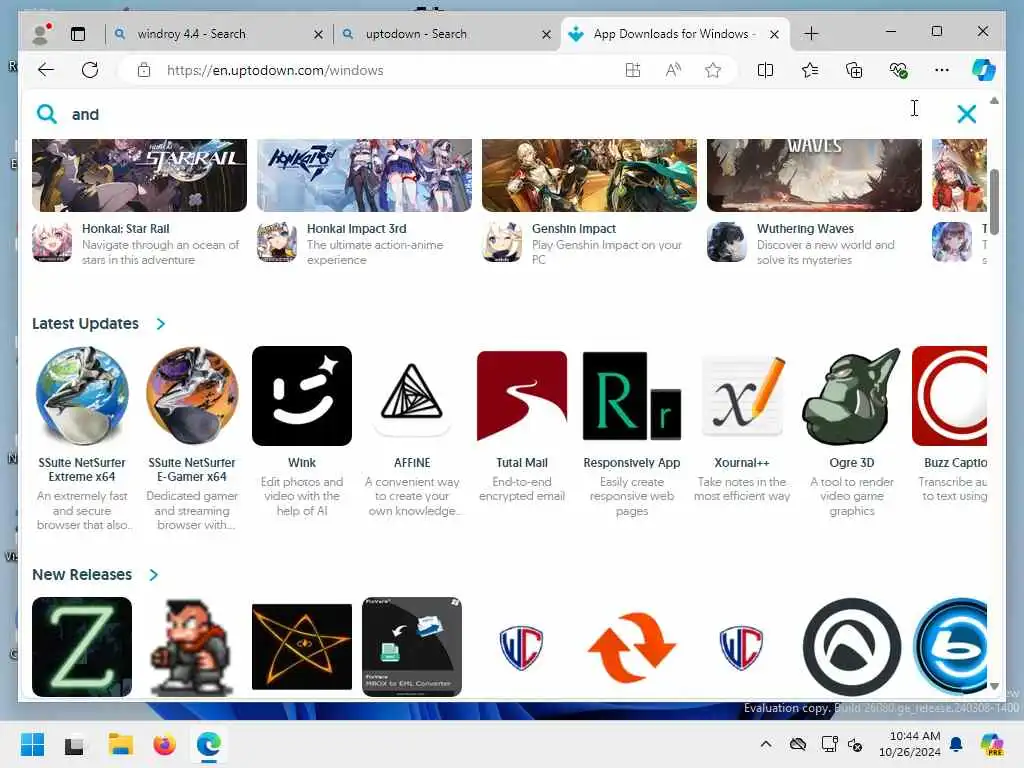Open the SSuite NetSurfer E-Gamer x64 icon
1024x768 pixels.
coord(192,396)
